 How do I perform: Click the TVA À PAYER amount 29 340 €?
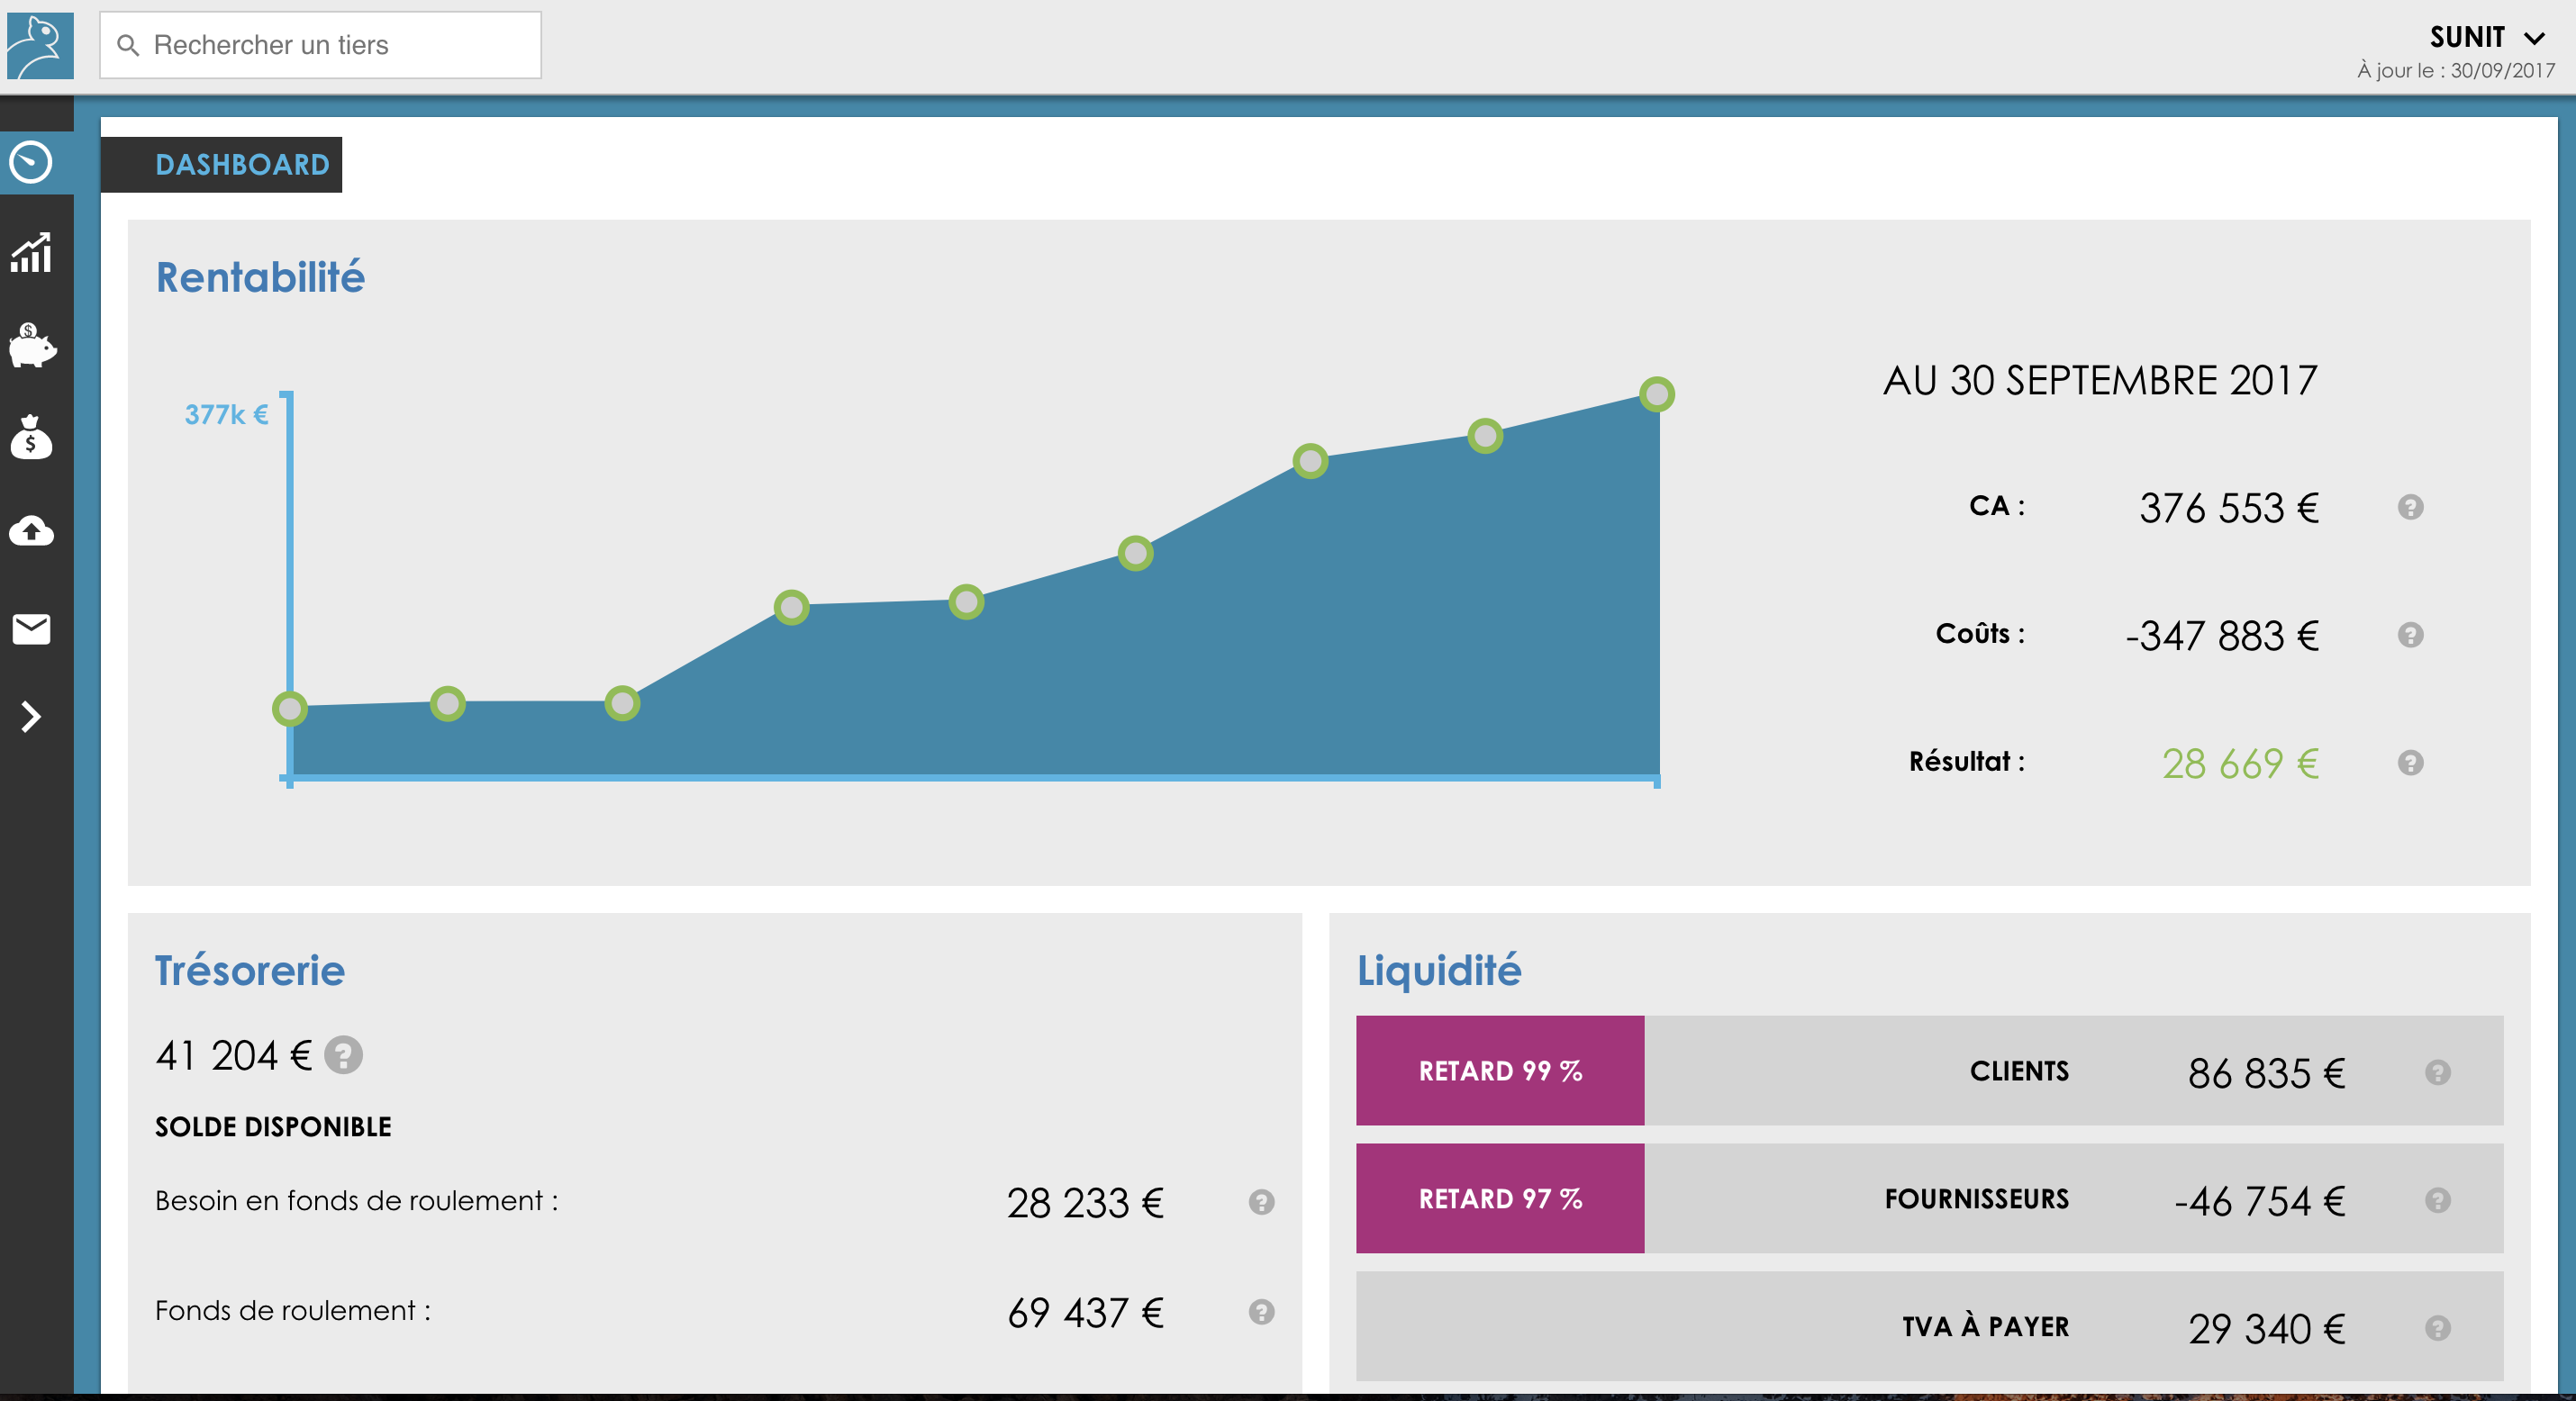2266,1330
